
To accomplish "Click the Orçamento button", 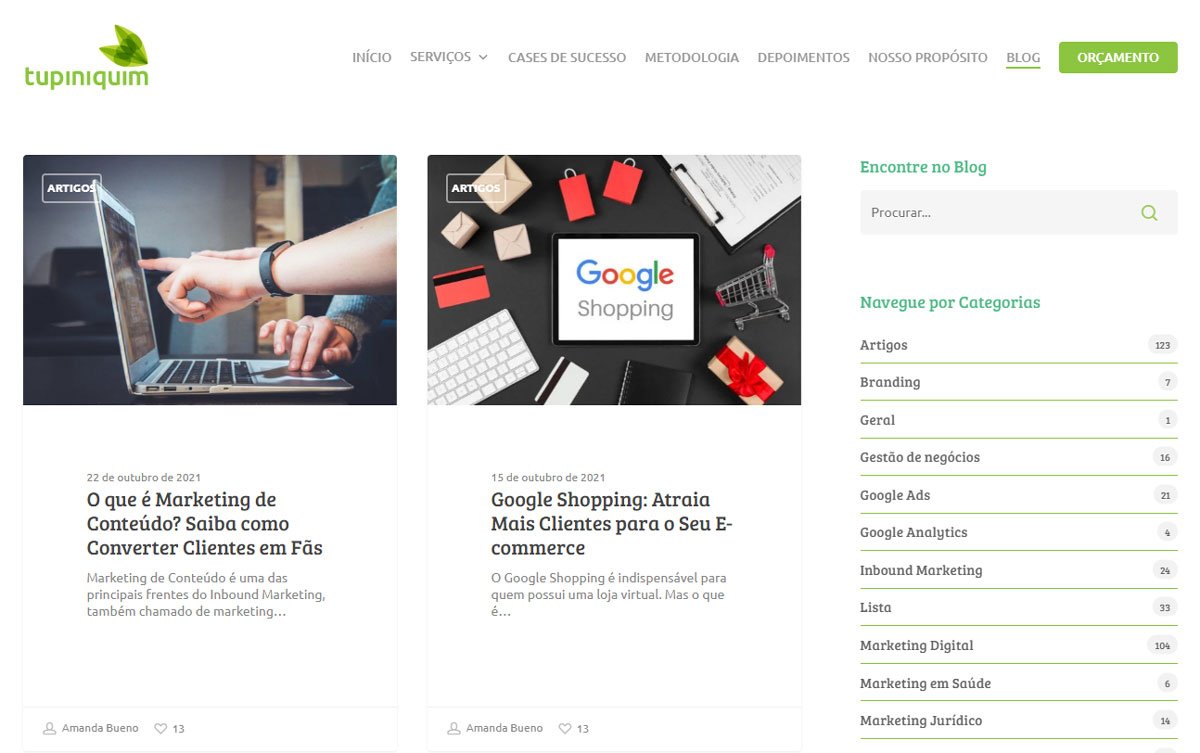I will pyautogui.click(x=1118, y=57).
